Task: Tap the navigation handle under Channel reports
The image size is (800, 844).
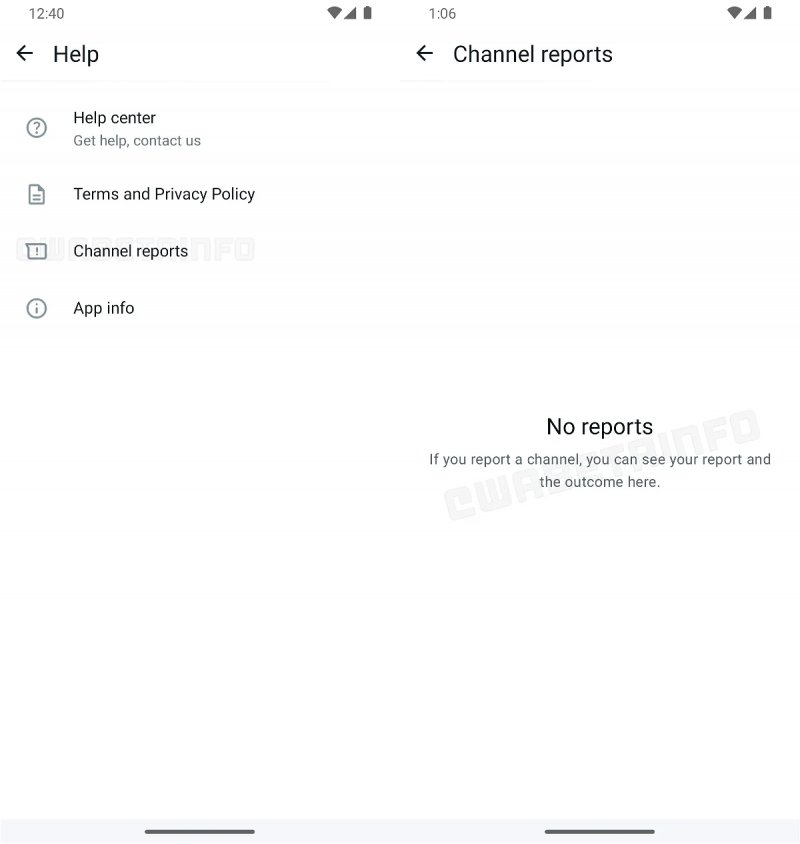Action: (x=599, y=831)
